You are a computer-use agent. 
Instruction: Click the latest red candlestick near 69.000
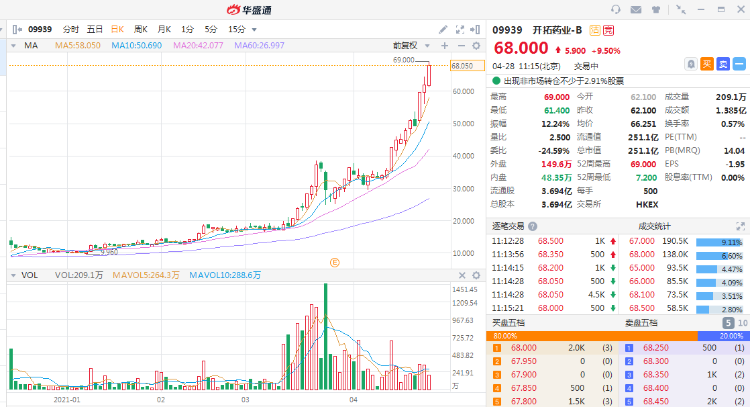[x=429, y=75]
